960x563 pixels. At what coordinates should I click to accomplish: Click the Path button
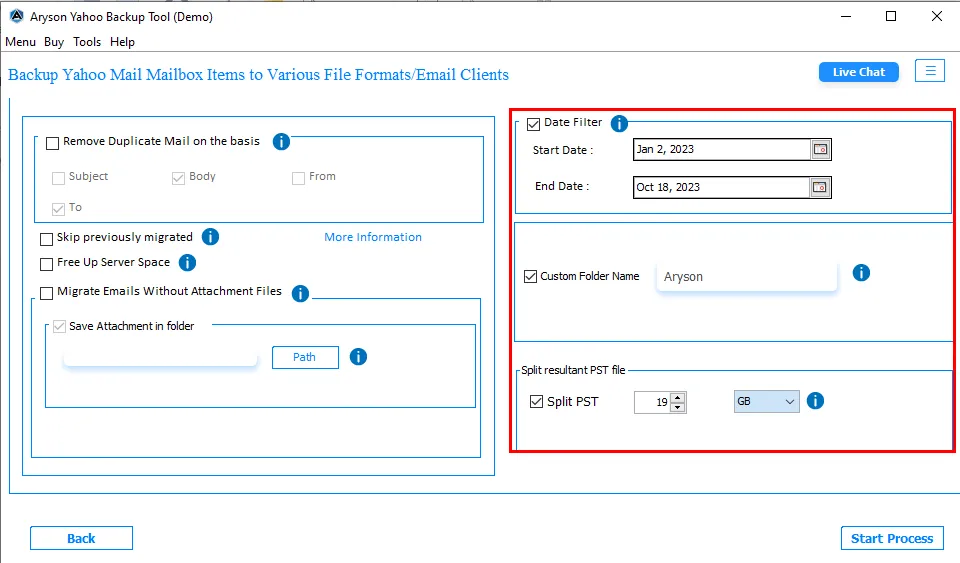click(305, 357)
